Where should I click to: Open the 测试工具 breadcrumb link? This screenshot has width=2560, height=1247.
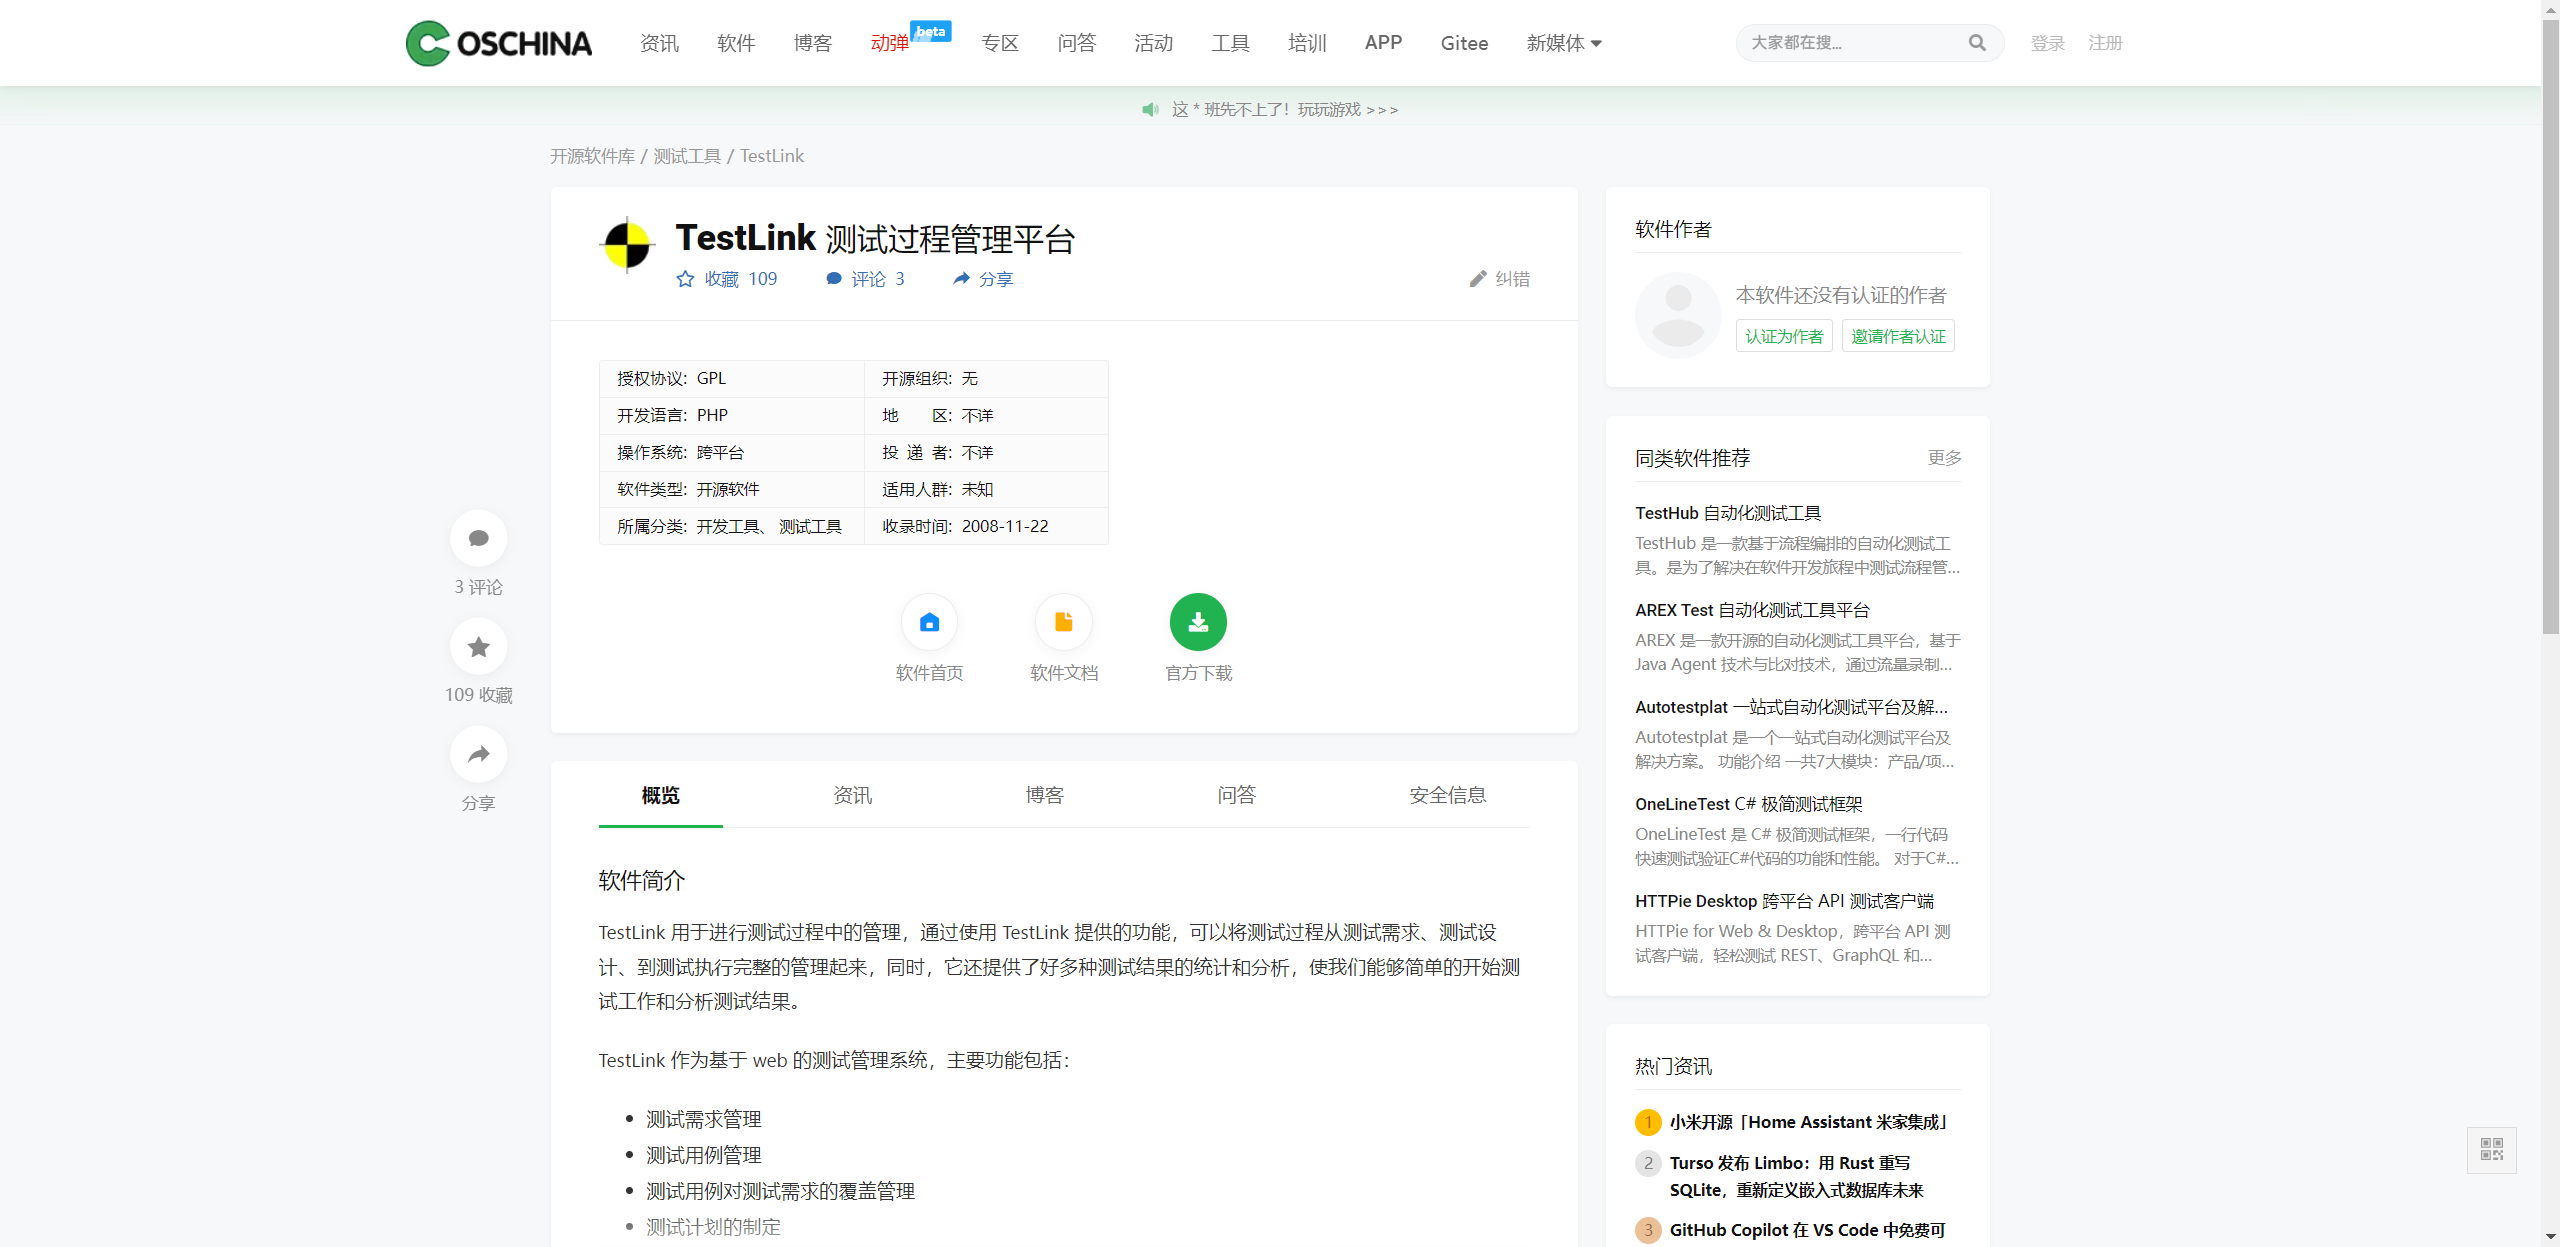tap(687, 156)
